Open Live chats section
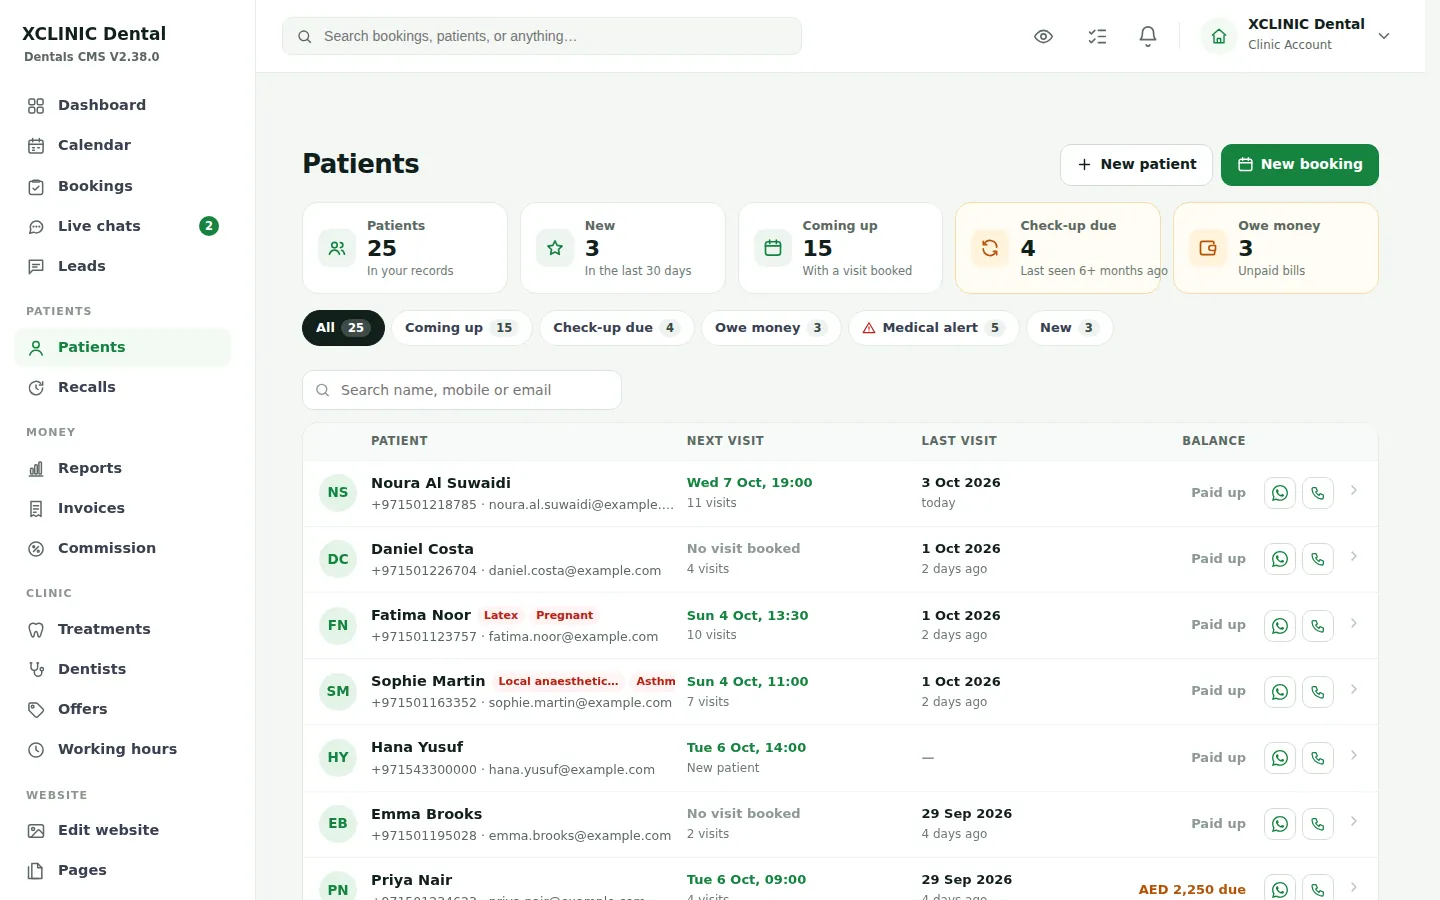This screenshot has width=1440, height=900. [x=122, y=226]
